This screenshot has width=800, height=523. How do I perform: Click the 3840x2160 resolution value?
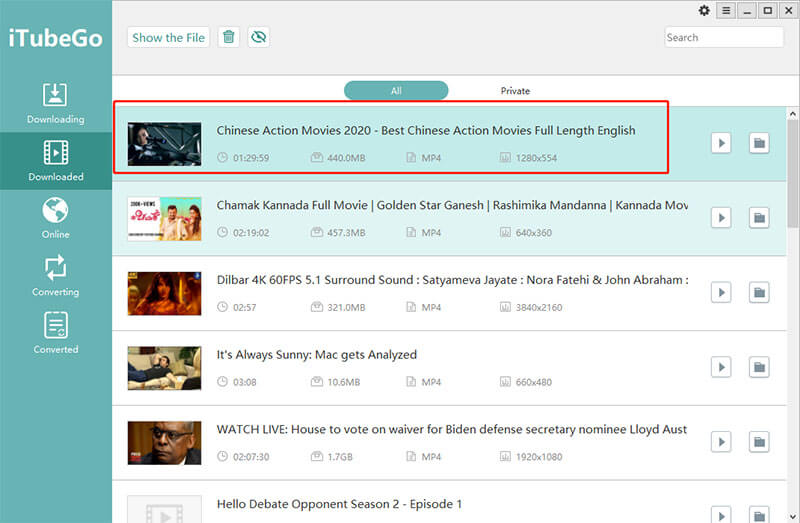coord(539,308)
